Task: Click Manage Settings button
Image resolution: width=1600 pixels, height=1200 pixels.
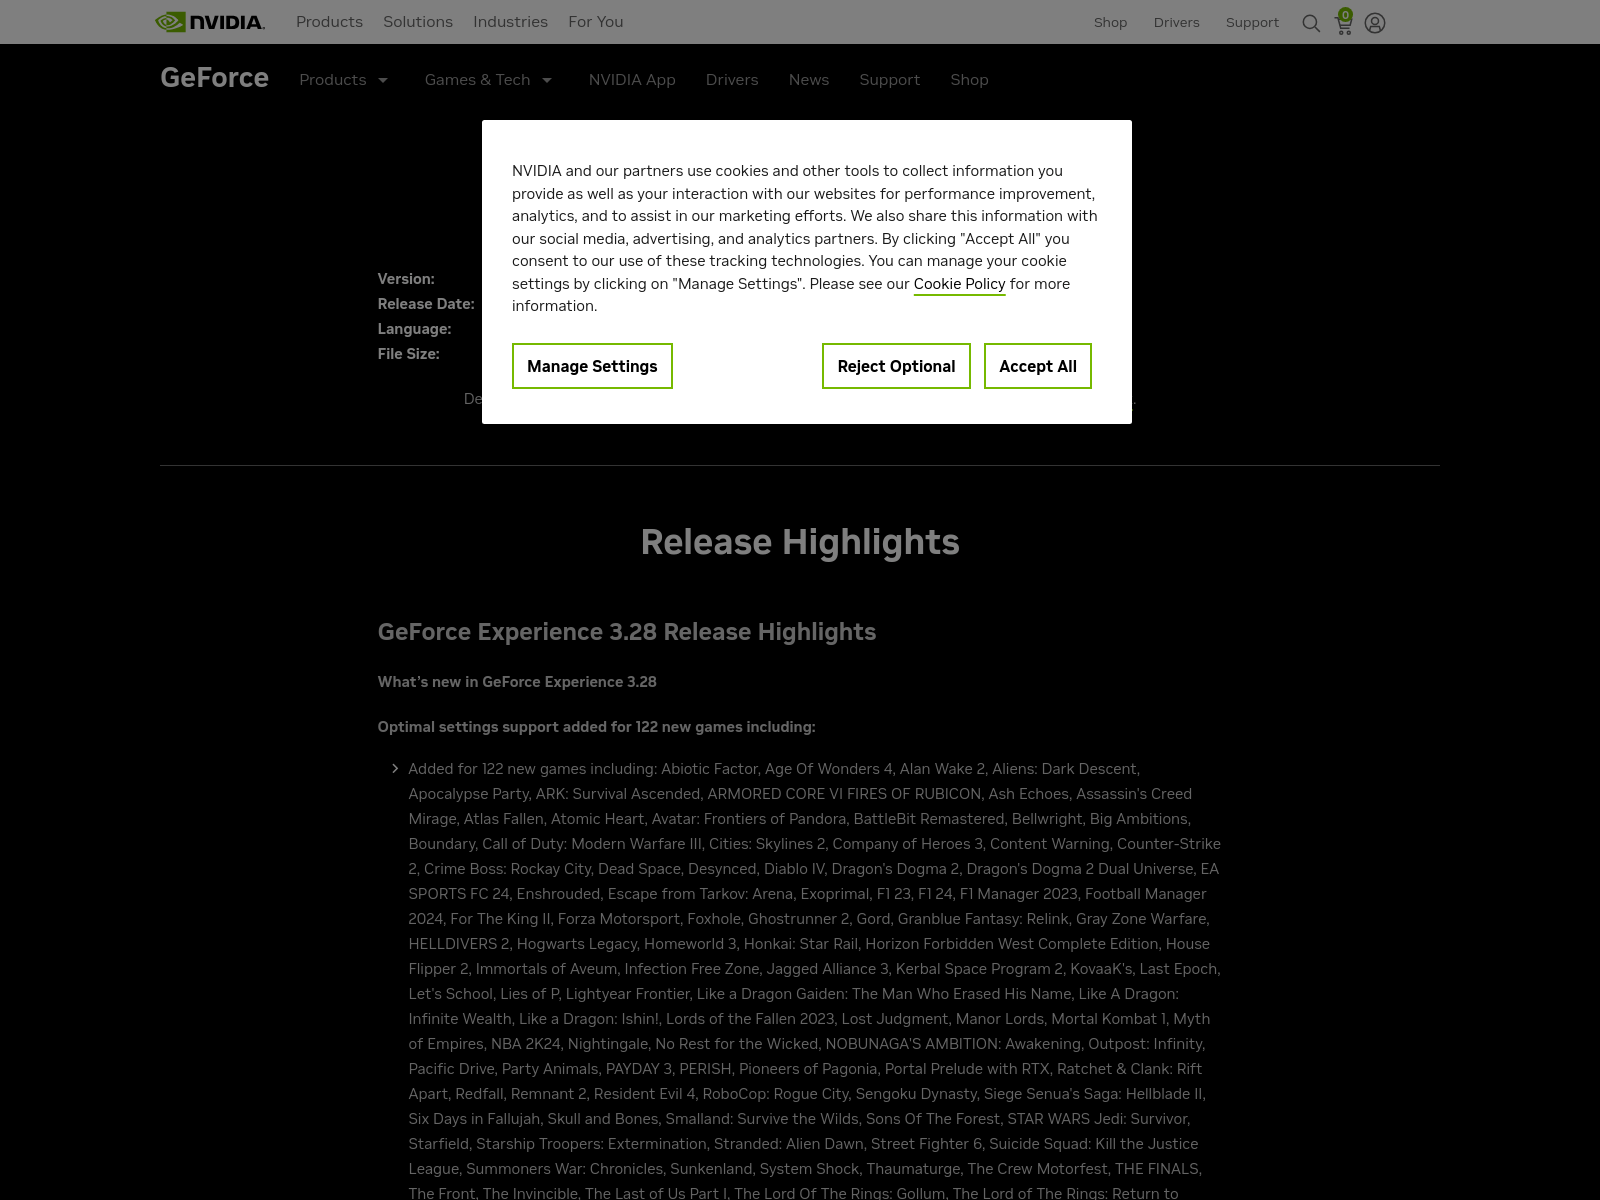Action: [x=592, y=366]
